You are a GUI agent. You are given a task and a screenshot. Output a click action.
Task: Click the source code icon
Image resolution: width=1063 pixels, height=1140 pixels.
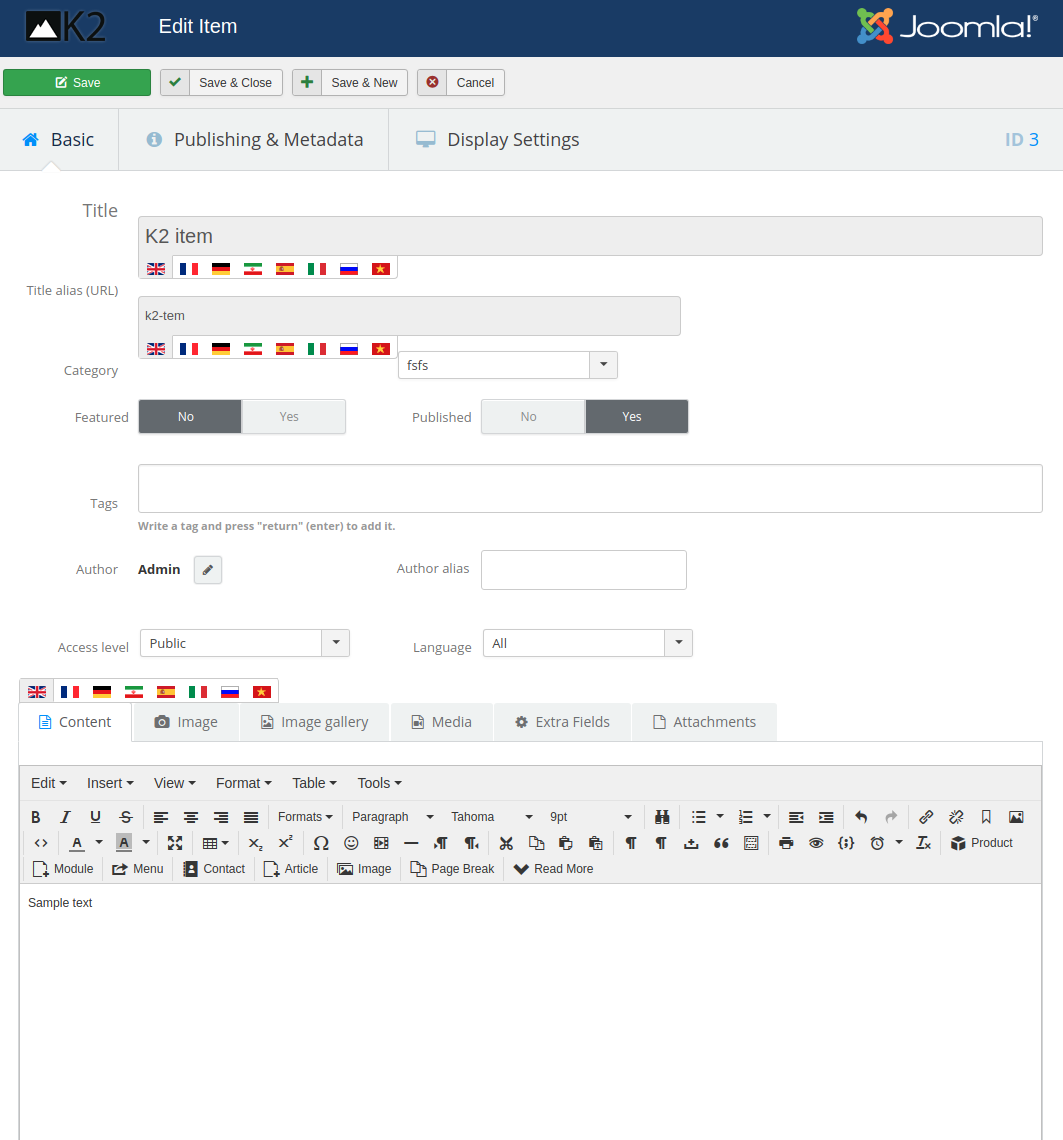point(41,843)
